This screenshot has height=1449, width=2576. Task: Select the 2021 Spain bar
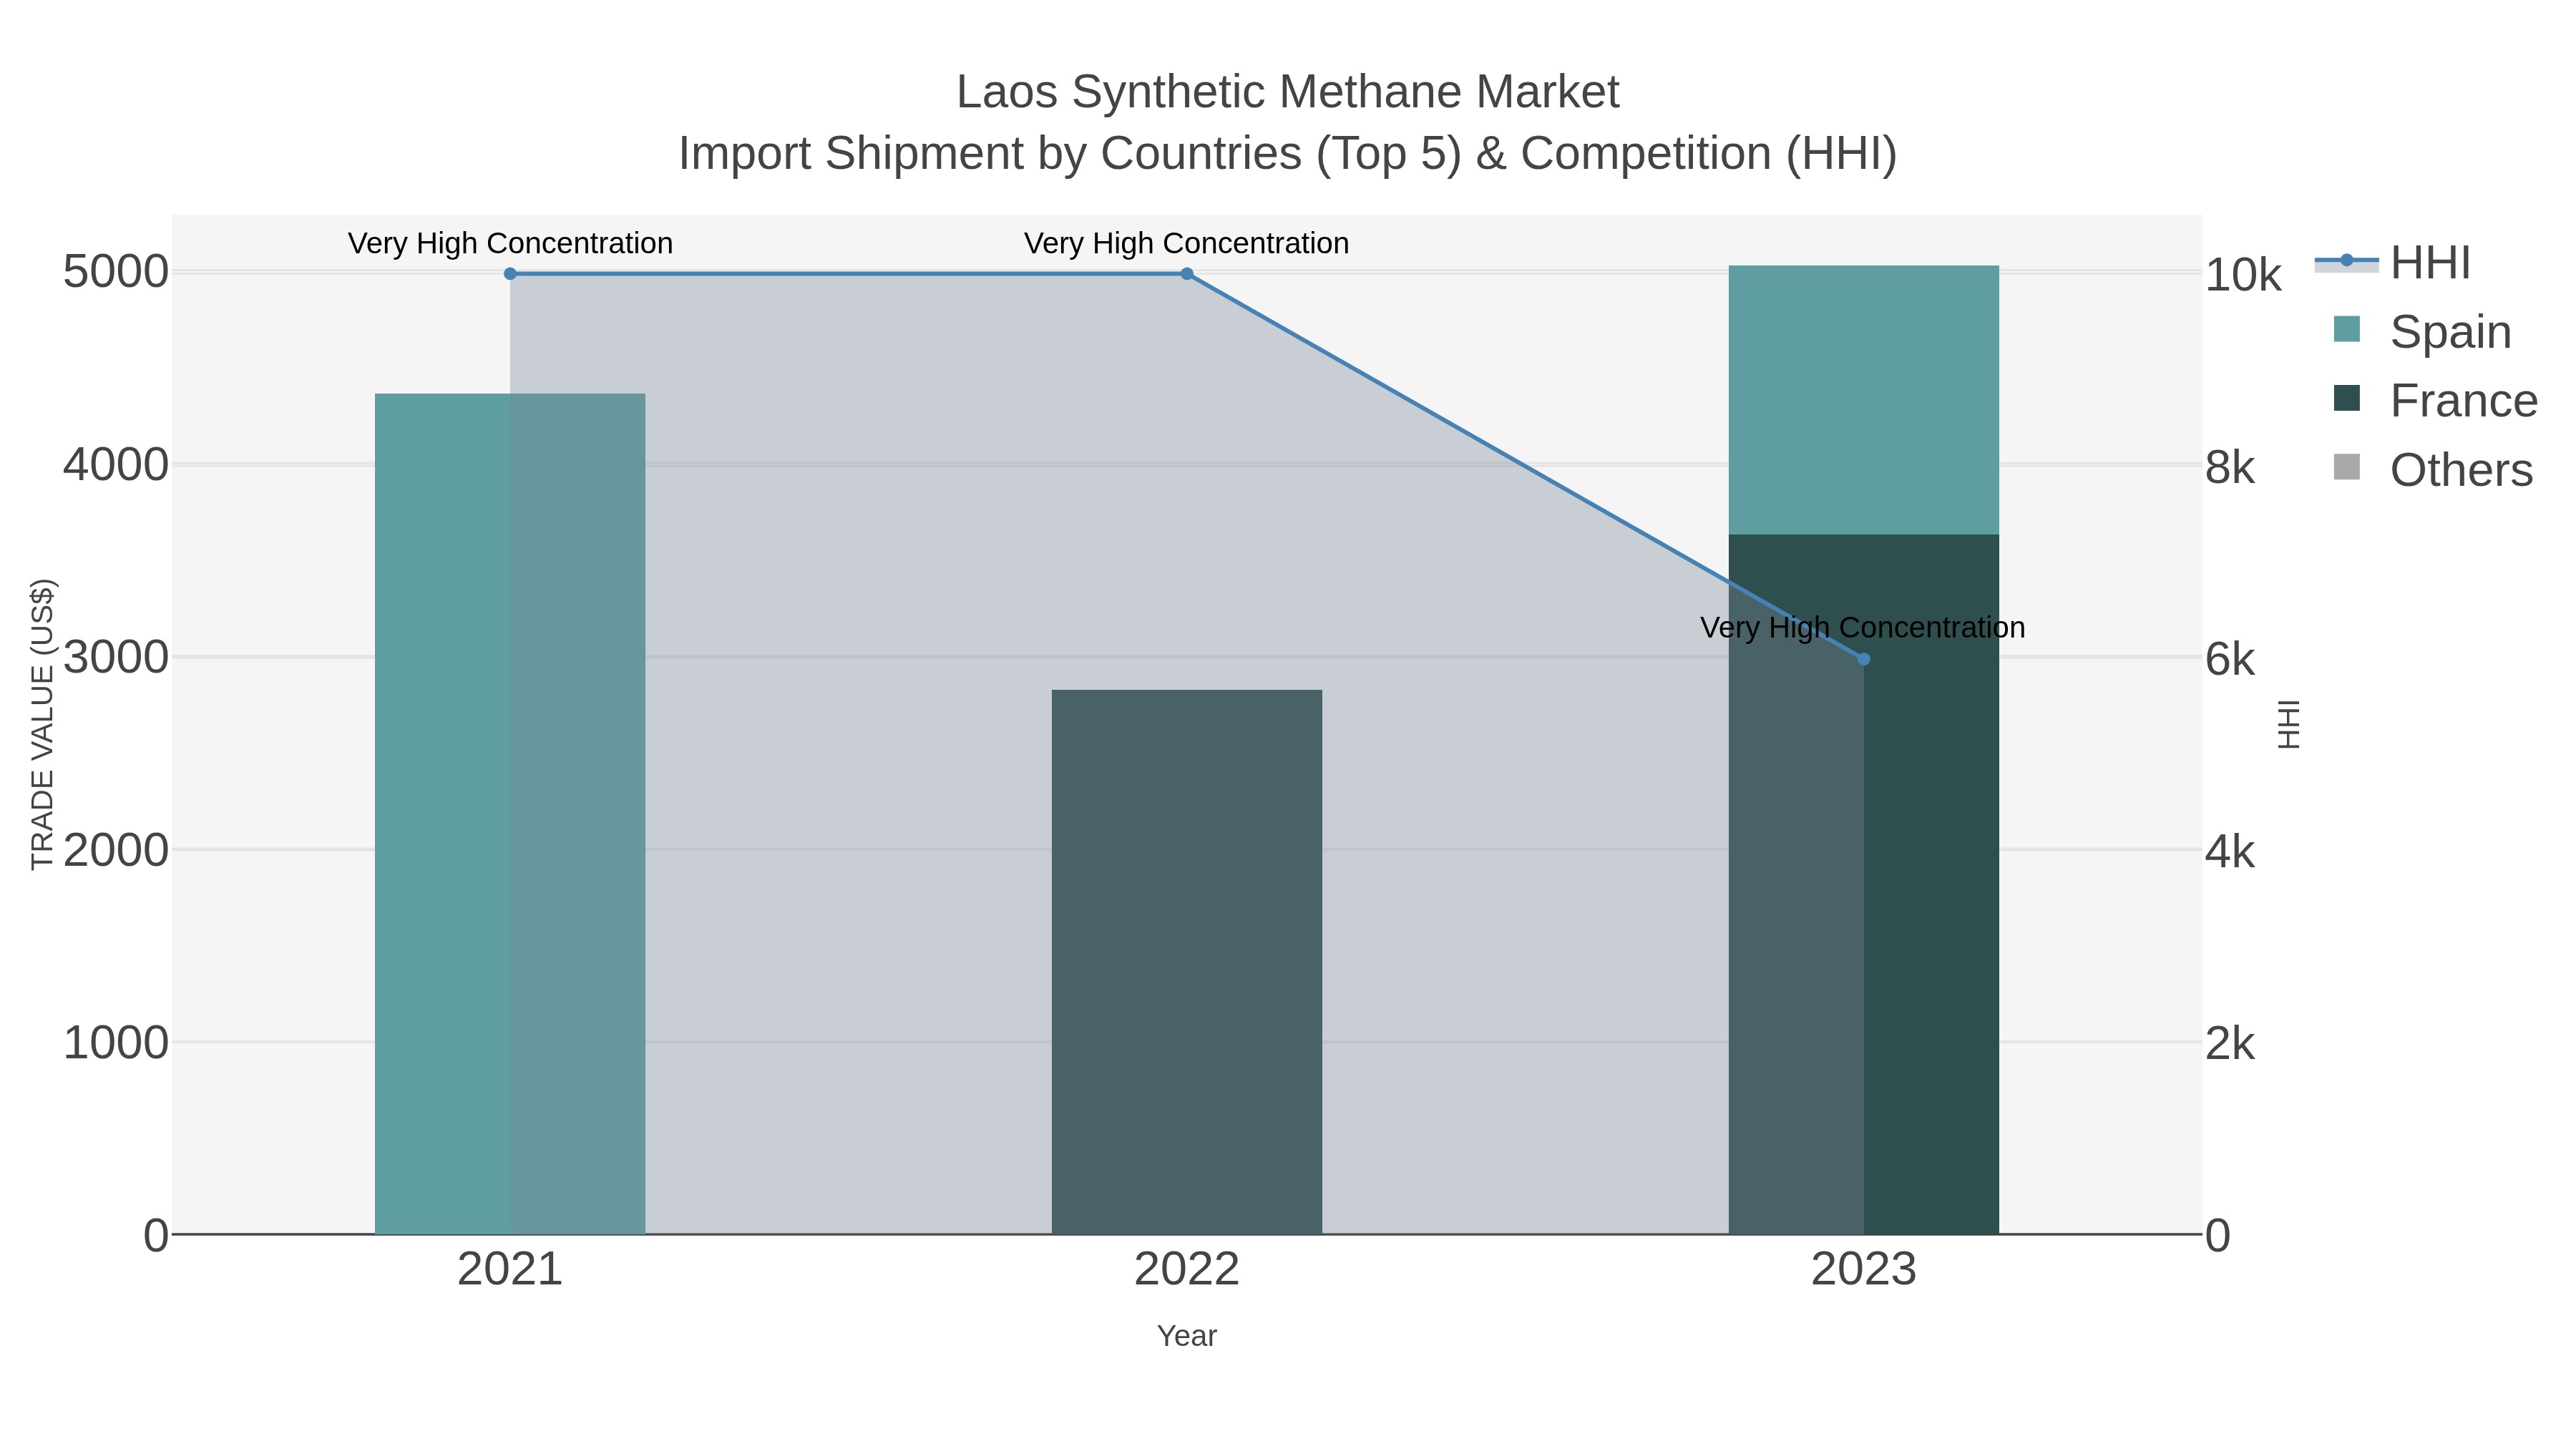point(510,814)
